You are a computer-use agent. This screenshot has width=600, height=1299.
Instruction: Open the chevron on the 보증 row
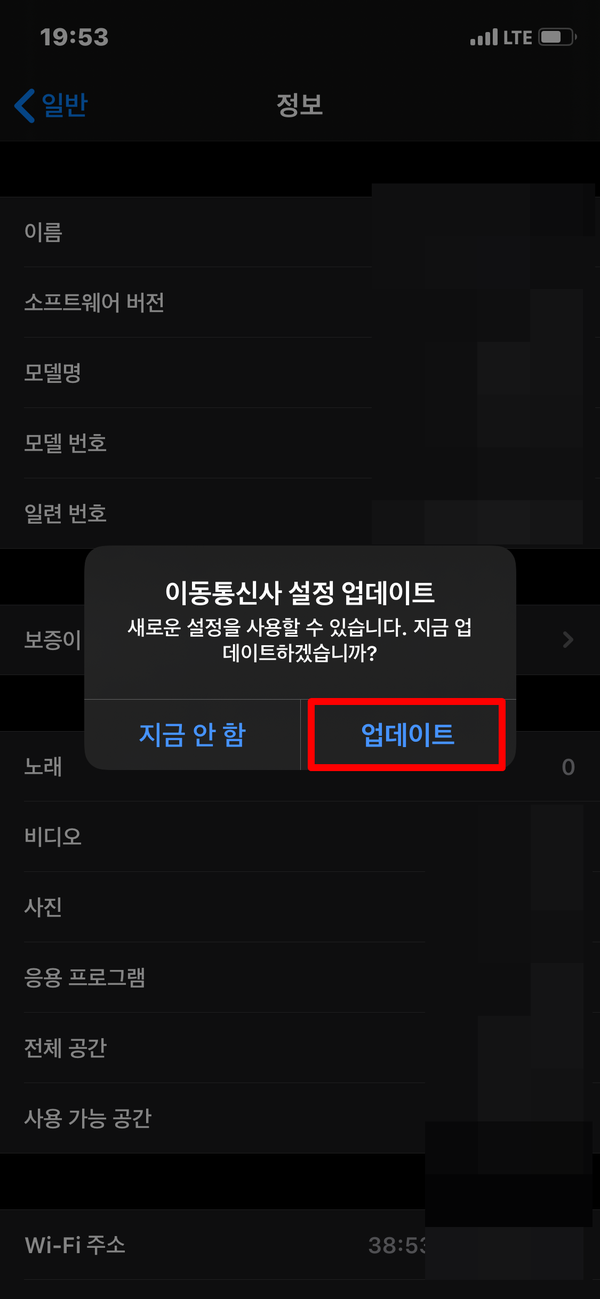568,639
